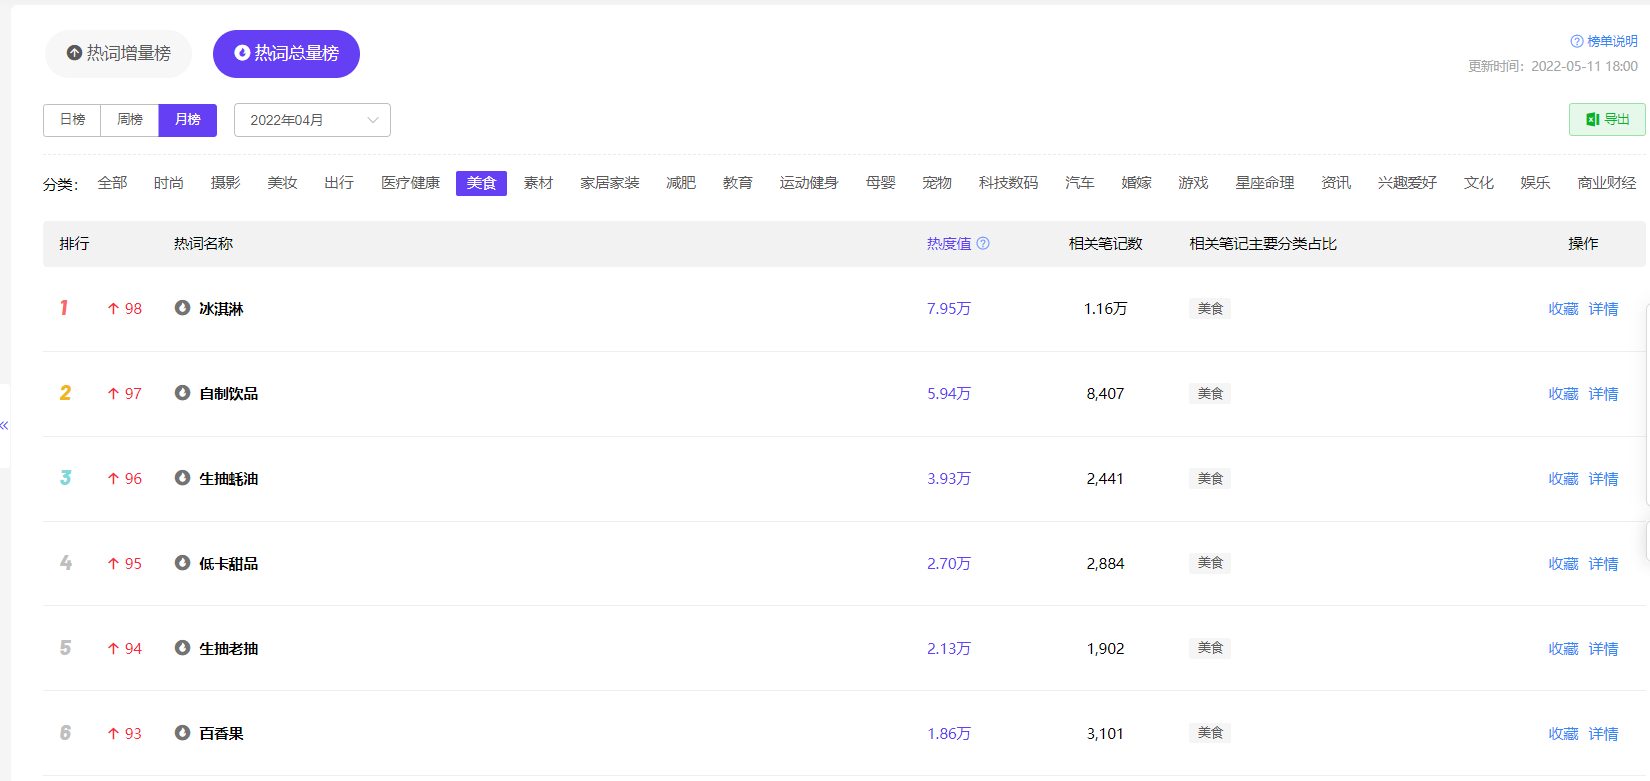Filter by 汽车 category

click(1080, 183)
